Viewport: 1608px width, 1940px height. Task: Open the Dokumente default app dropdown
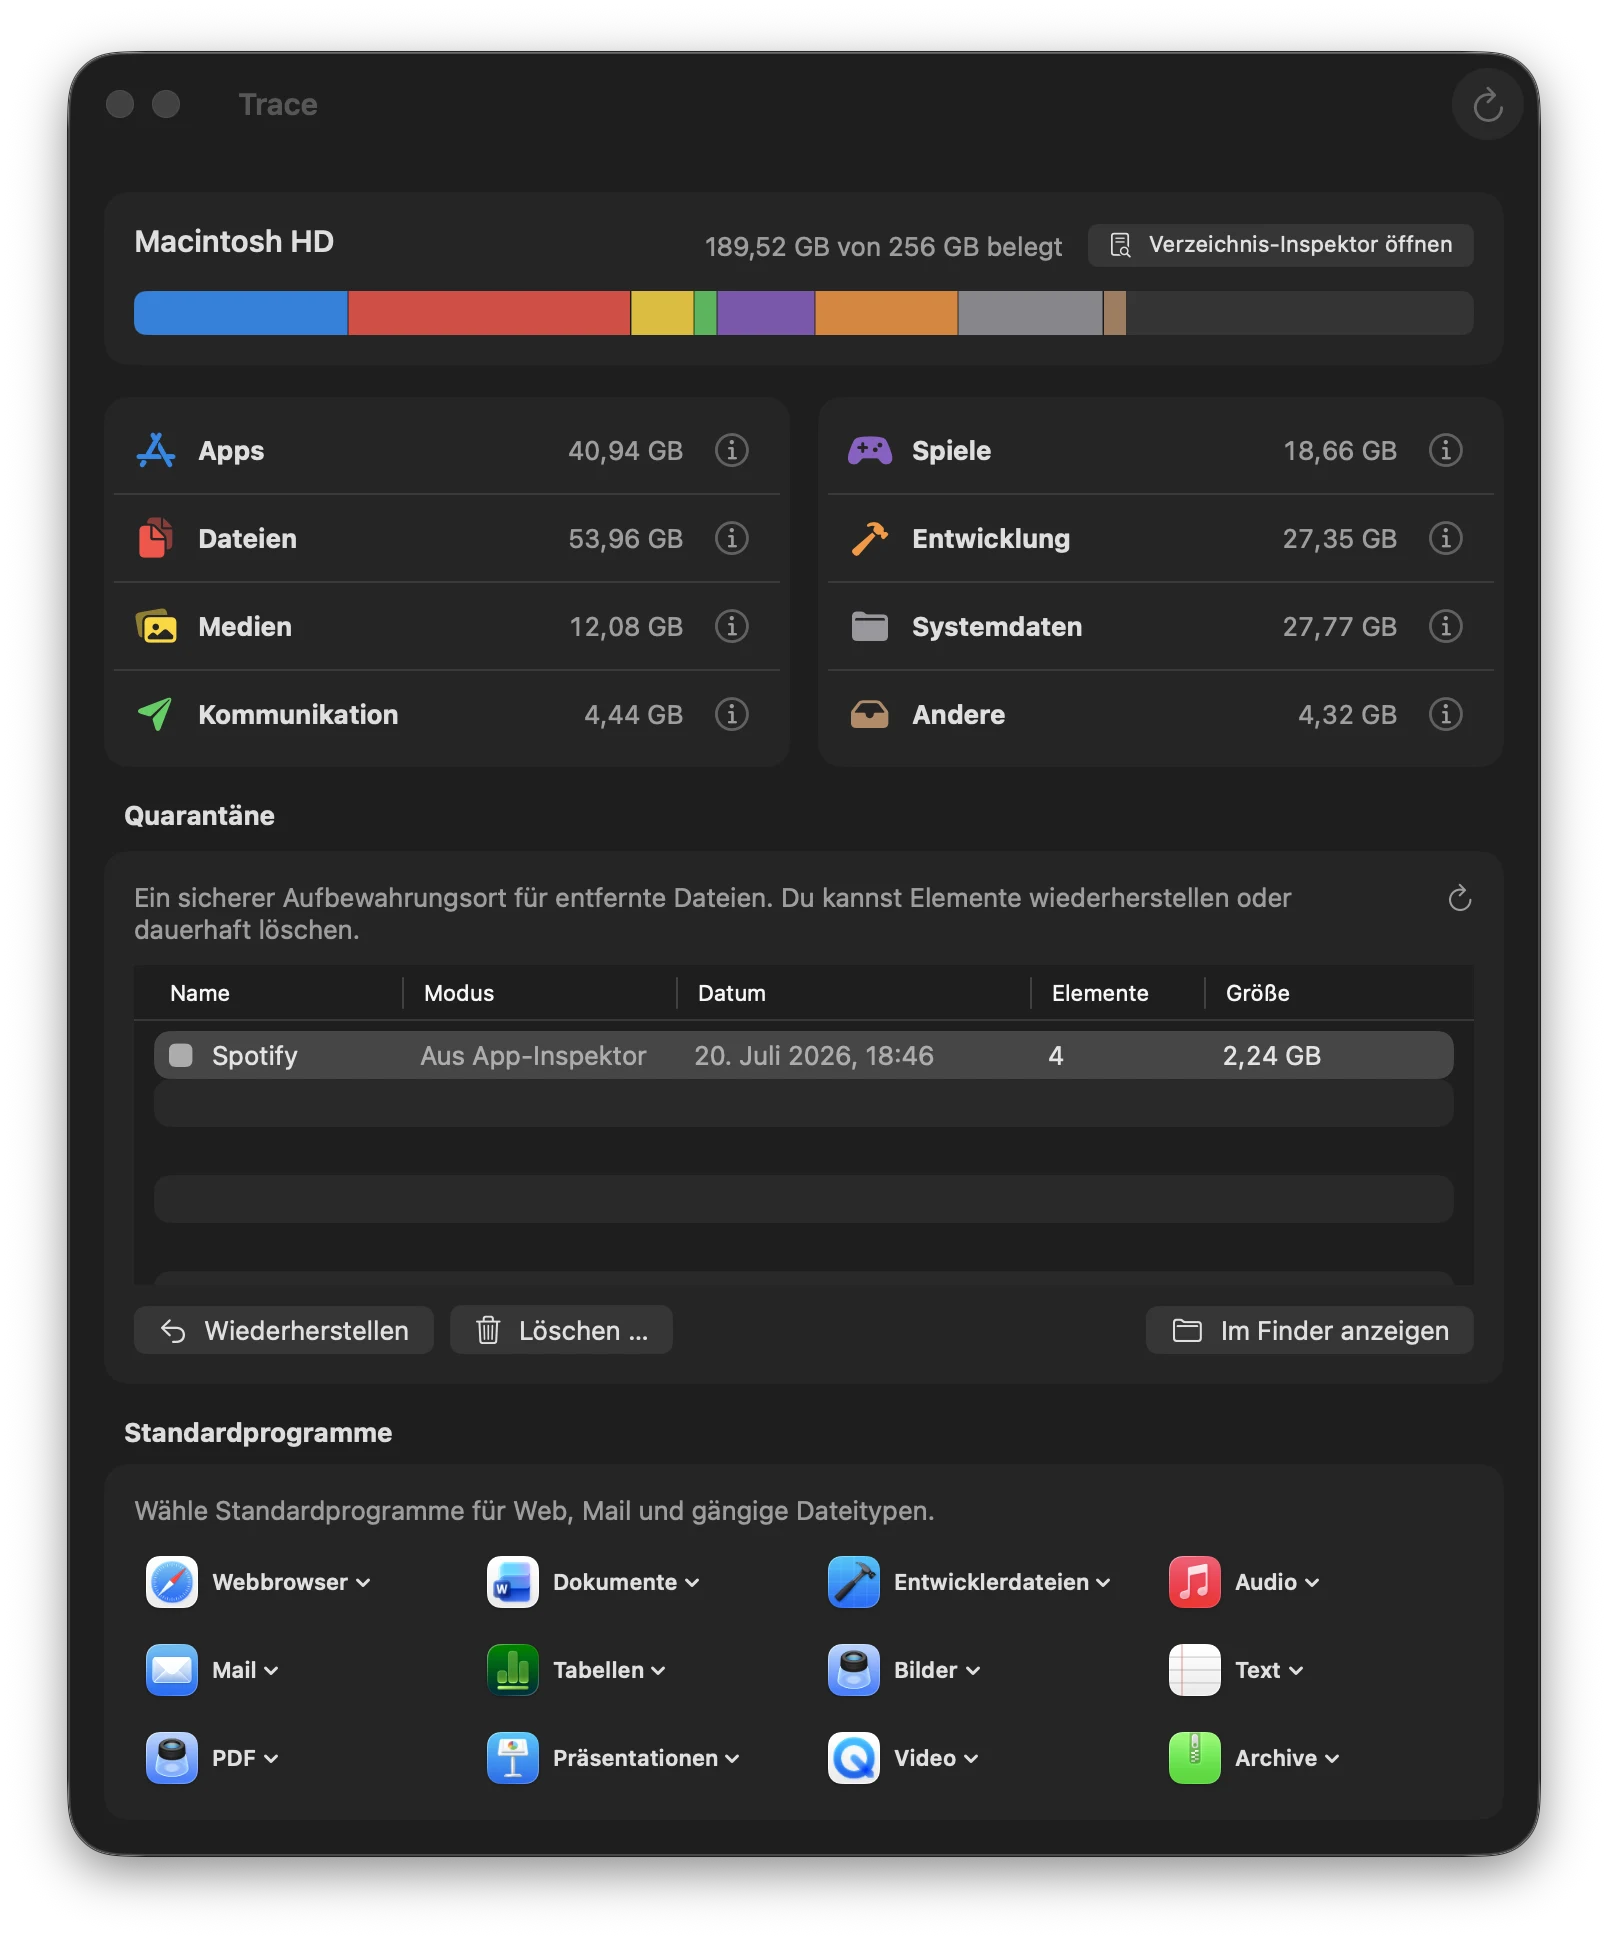(626, 1582)
